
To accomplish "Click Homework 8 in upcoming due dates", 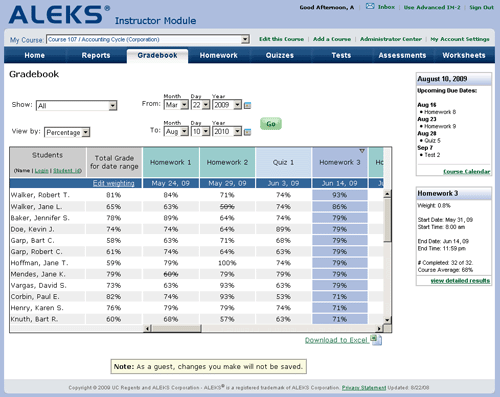I will pyautogui.click(x=440, y=112).
